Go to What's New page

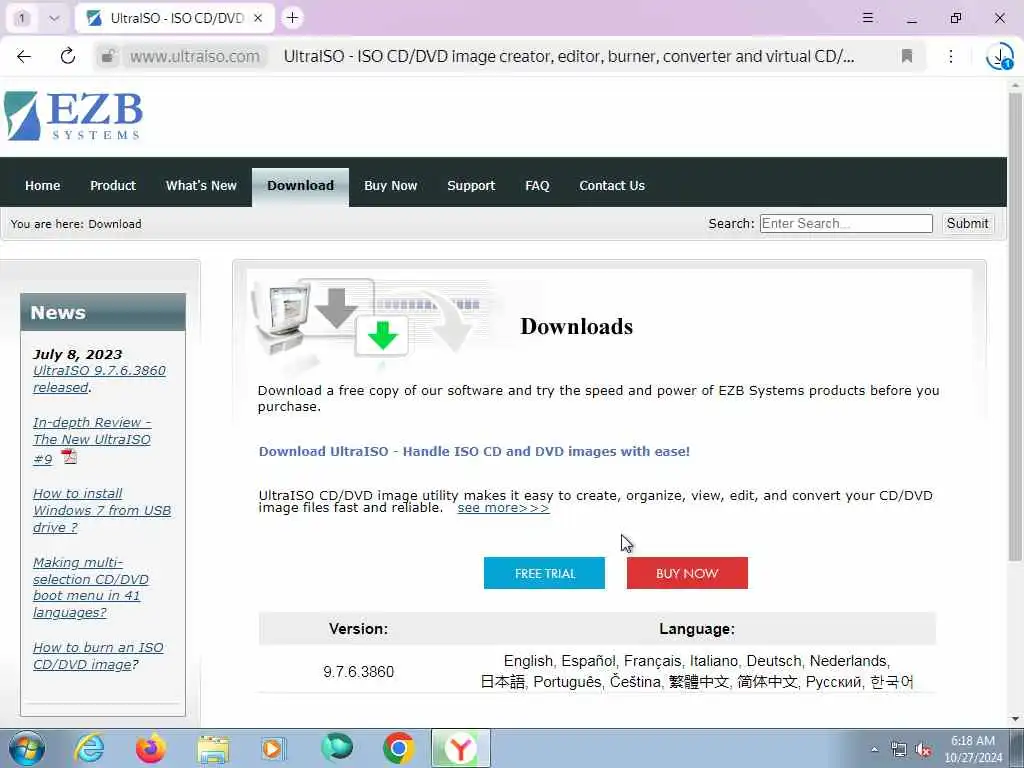(x=201, y=185)
